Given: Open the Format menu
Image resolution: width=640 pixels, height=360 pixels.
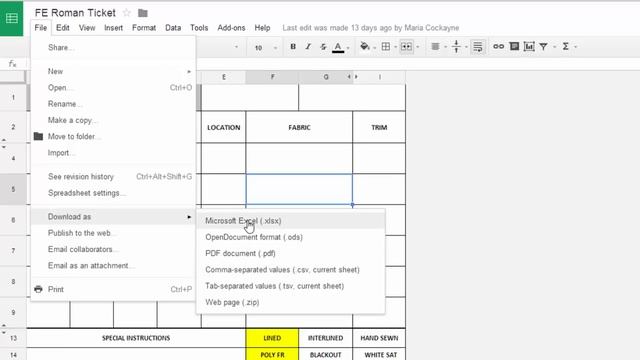Looking at the screenshot, I should click(144, 28).
